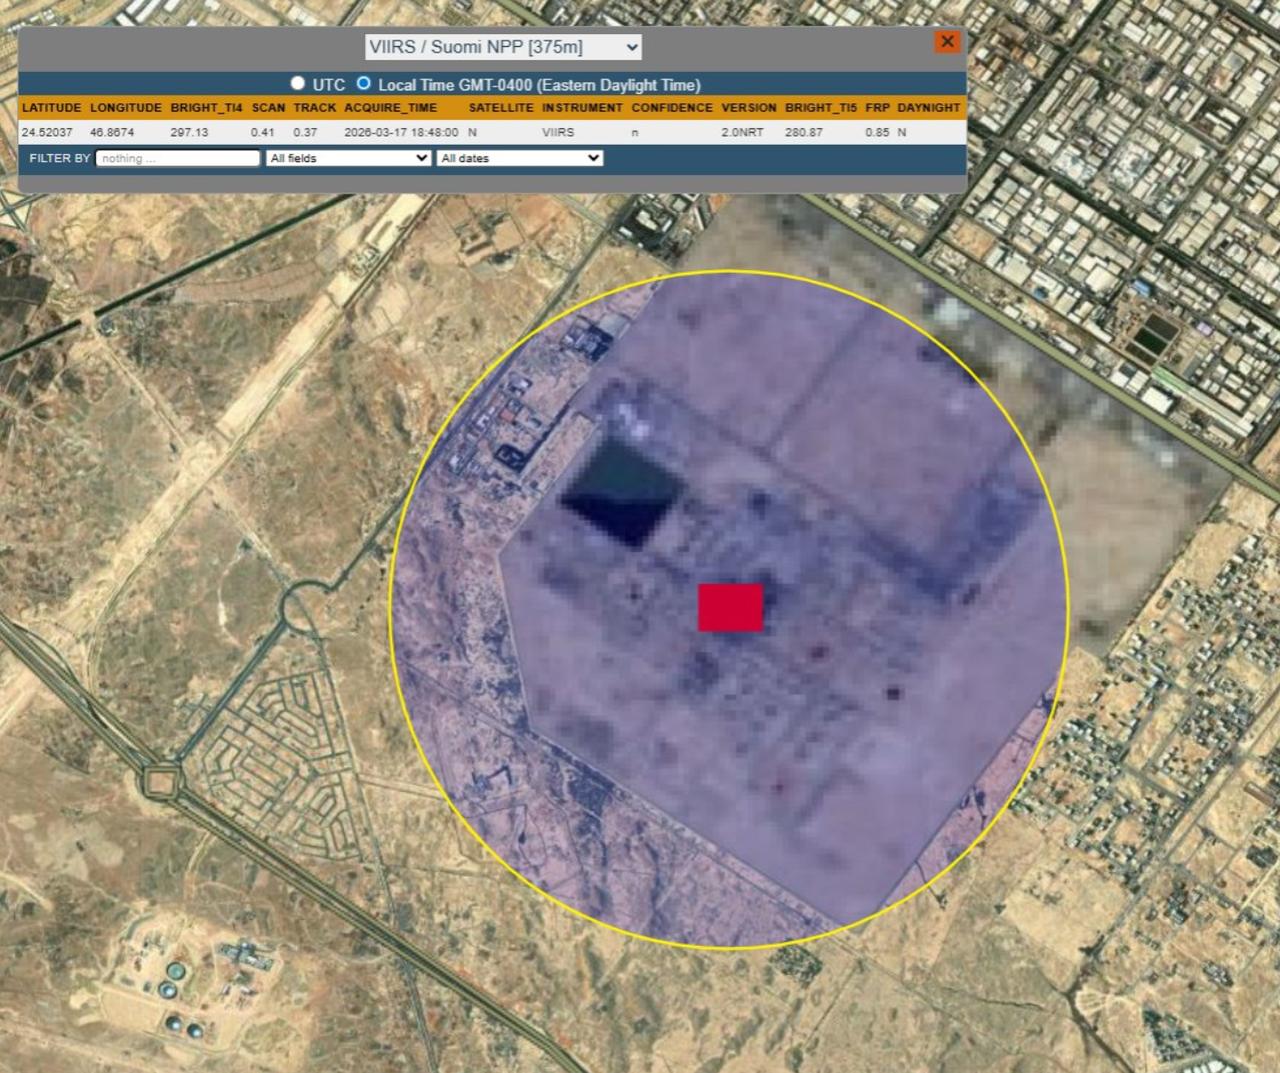Image resolution: width=1280 pixels, height=1073 pixels.
Task: Open the VIIRS / Suomi NPP source dropdown
Action: point(503,47)
